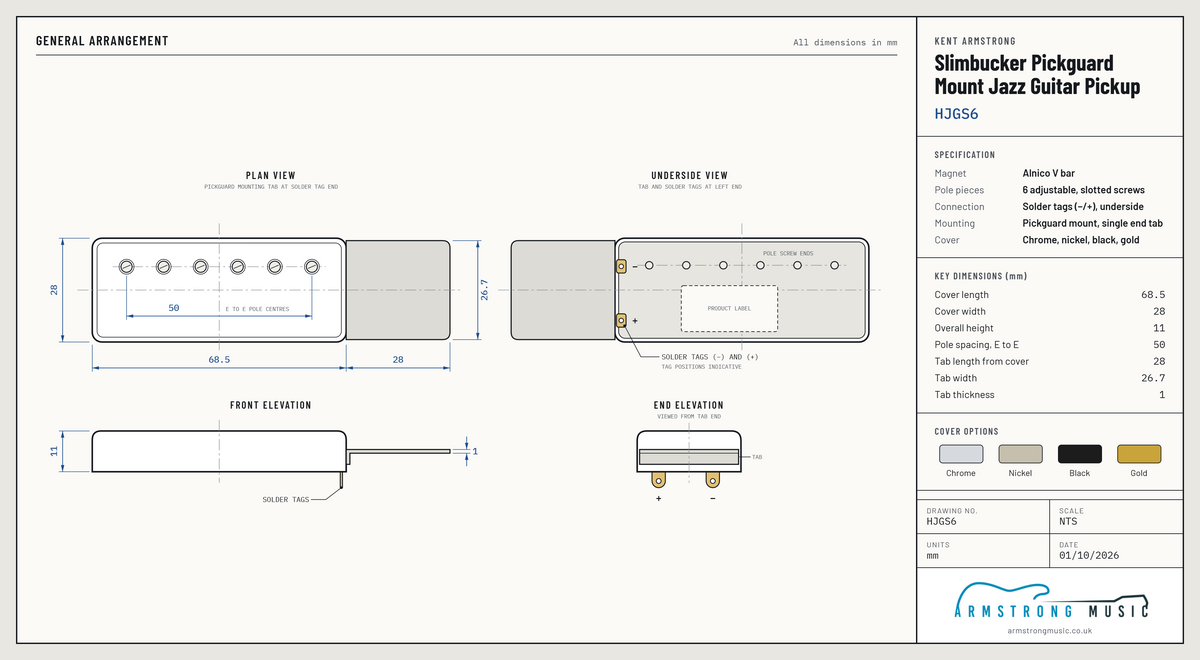Click the 'SOLDER TAGS' callout in front elevation
The width and height of the screenshot is (1200, 660).
click(286, 499)
